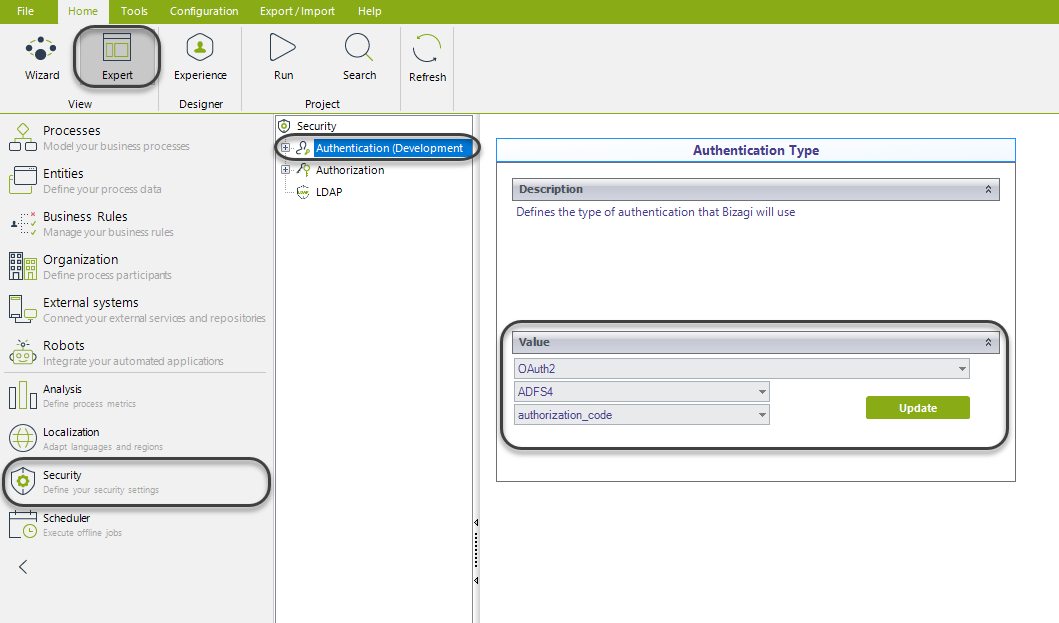The width and height of the screenshot is (1059, 623).
Task: Open the Configuration tab
Action: [x=204, y=11]
